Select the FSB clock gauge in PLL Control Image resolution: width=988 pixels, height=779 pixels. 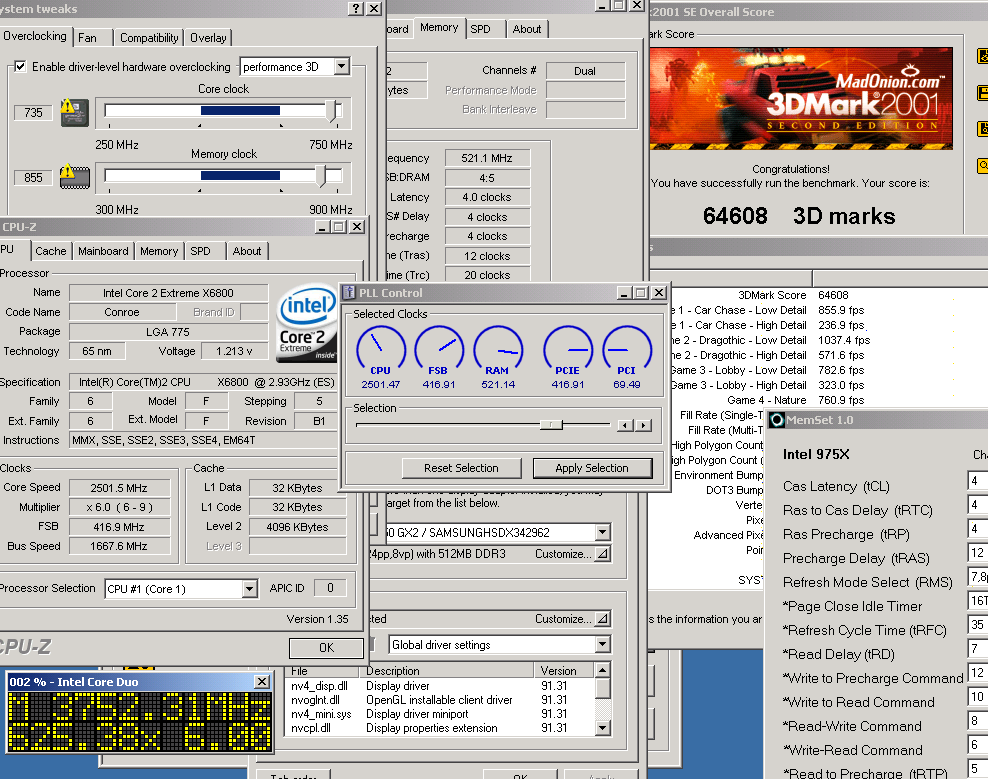(x=439, y=357)
